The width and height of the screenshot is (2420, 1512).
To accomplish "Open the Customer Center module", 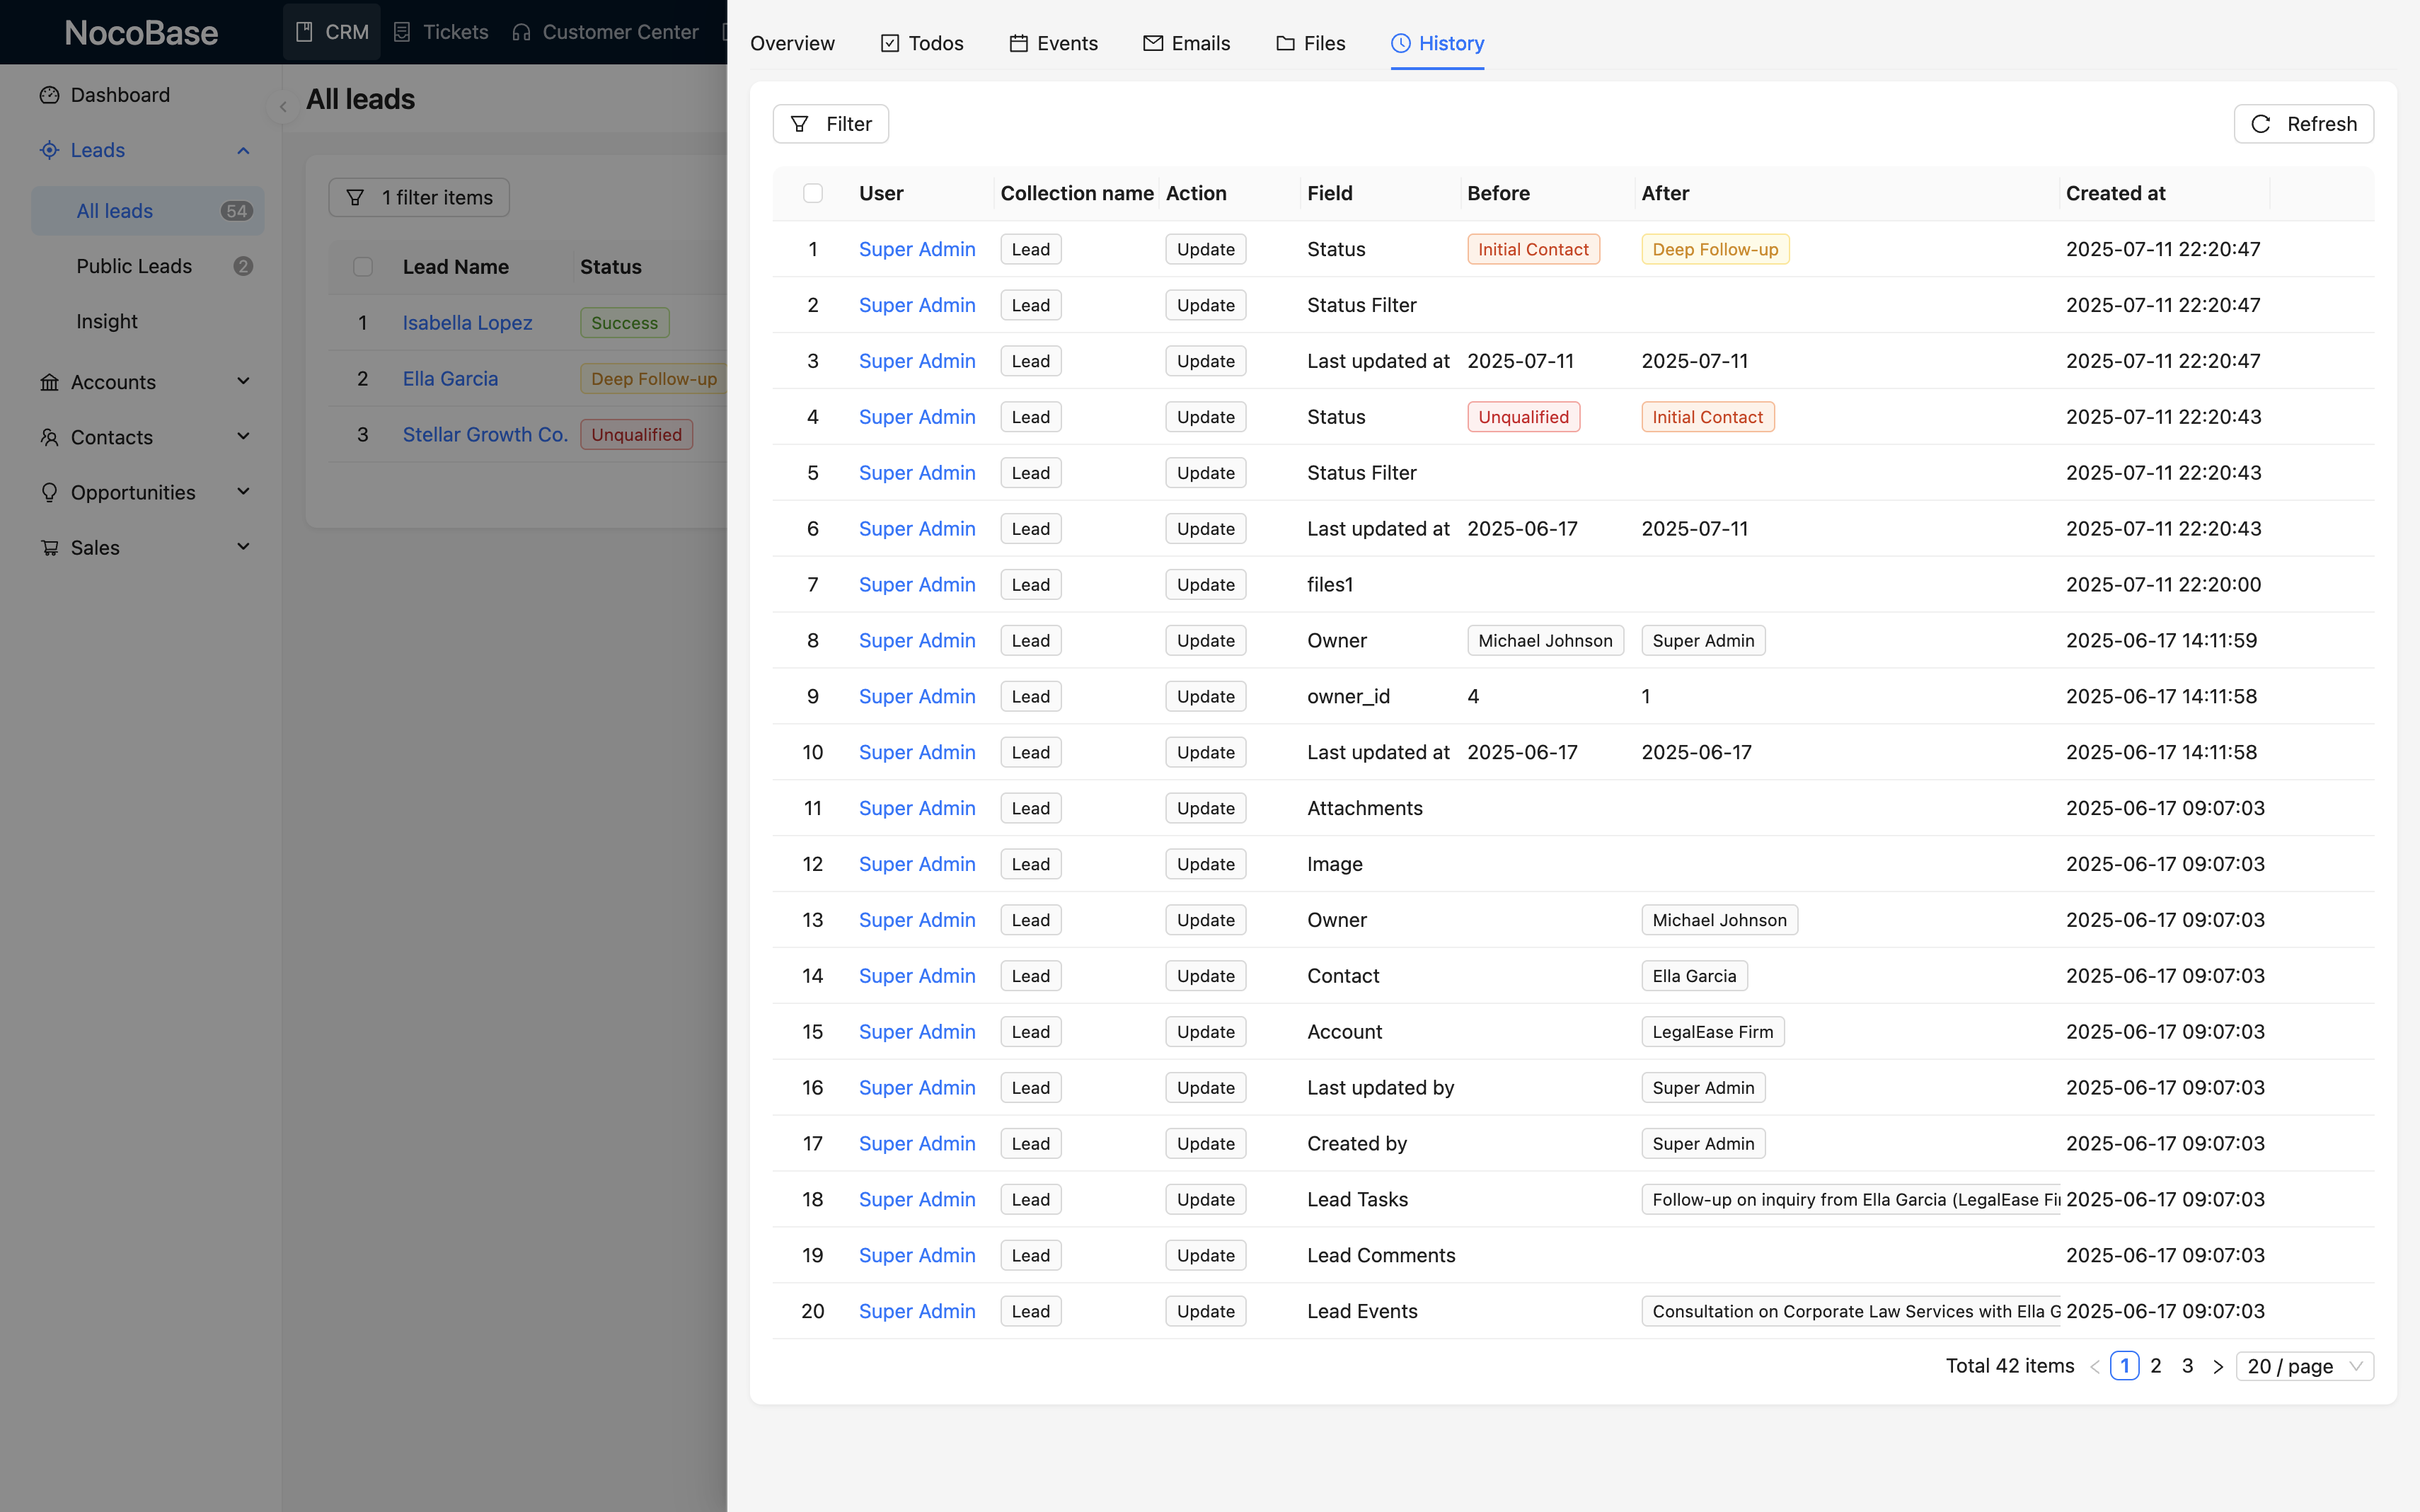I will (606, 32).
